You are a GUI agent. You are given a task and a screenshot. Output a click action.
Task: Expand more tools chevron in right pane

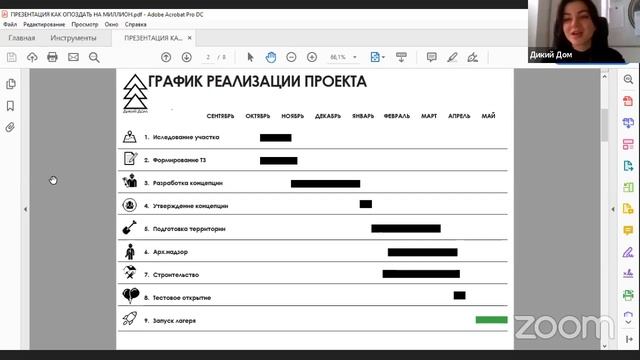pos(628,322)
